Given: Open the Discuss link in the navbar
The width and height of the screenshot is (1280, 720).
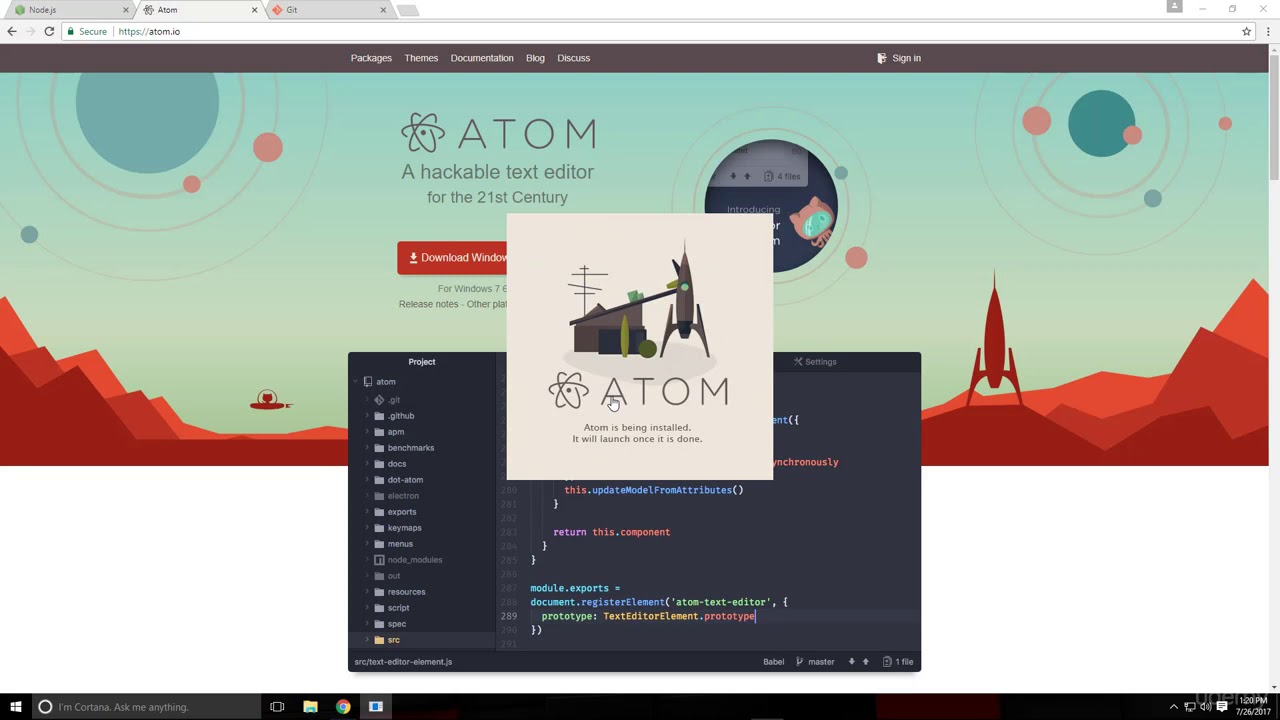Looking at the screenshot, I should coord(573,58).
